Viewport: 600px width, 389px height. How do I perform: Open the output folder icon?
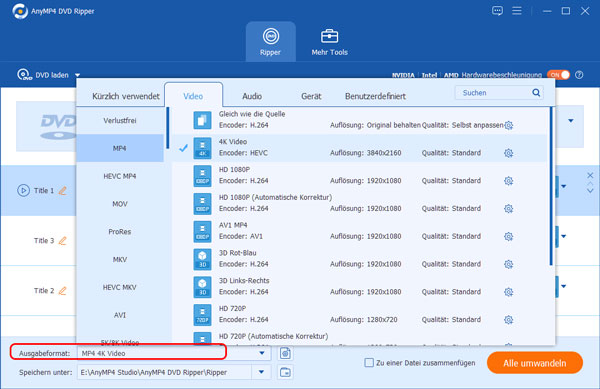tap(285, 372)
